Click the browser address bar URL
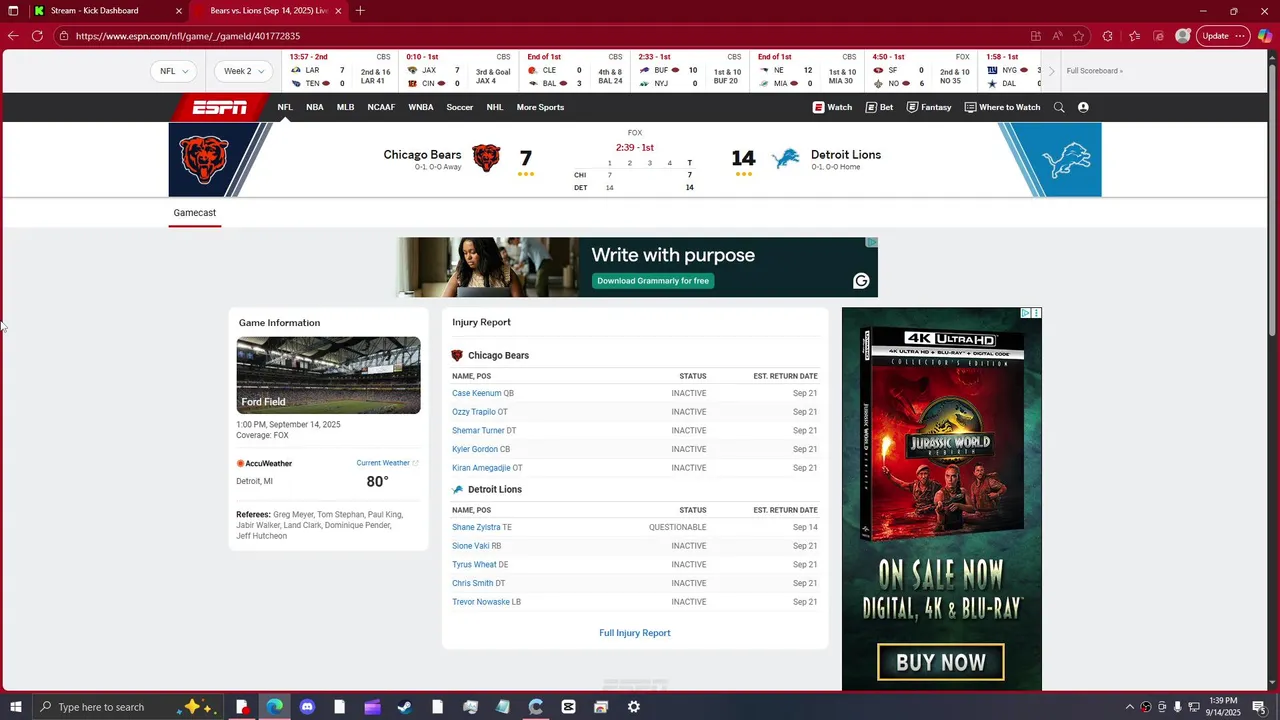This screenshot has height=720, width=1280. [x=188, y=36]
